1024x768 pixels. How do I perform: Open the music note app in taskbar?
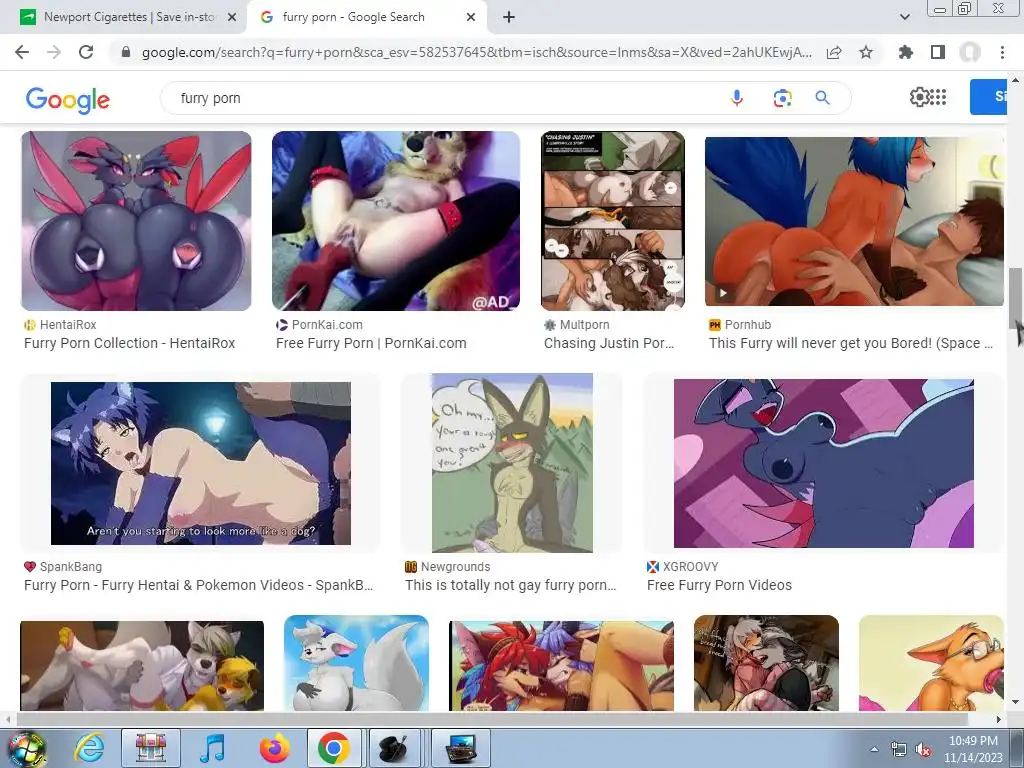pos(212,748)
